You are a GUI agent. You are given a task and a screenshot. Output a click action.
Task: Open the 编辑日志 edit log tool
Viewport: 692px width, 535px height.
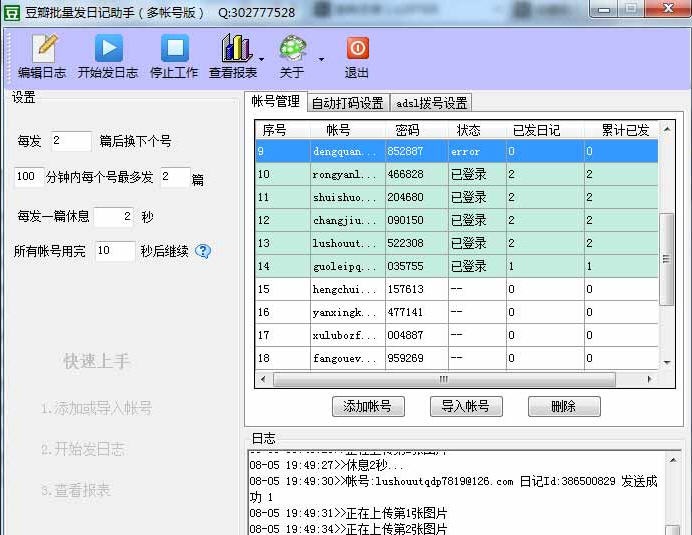(x=42, y=56)
